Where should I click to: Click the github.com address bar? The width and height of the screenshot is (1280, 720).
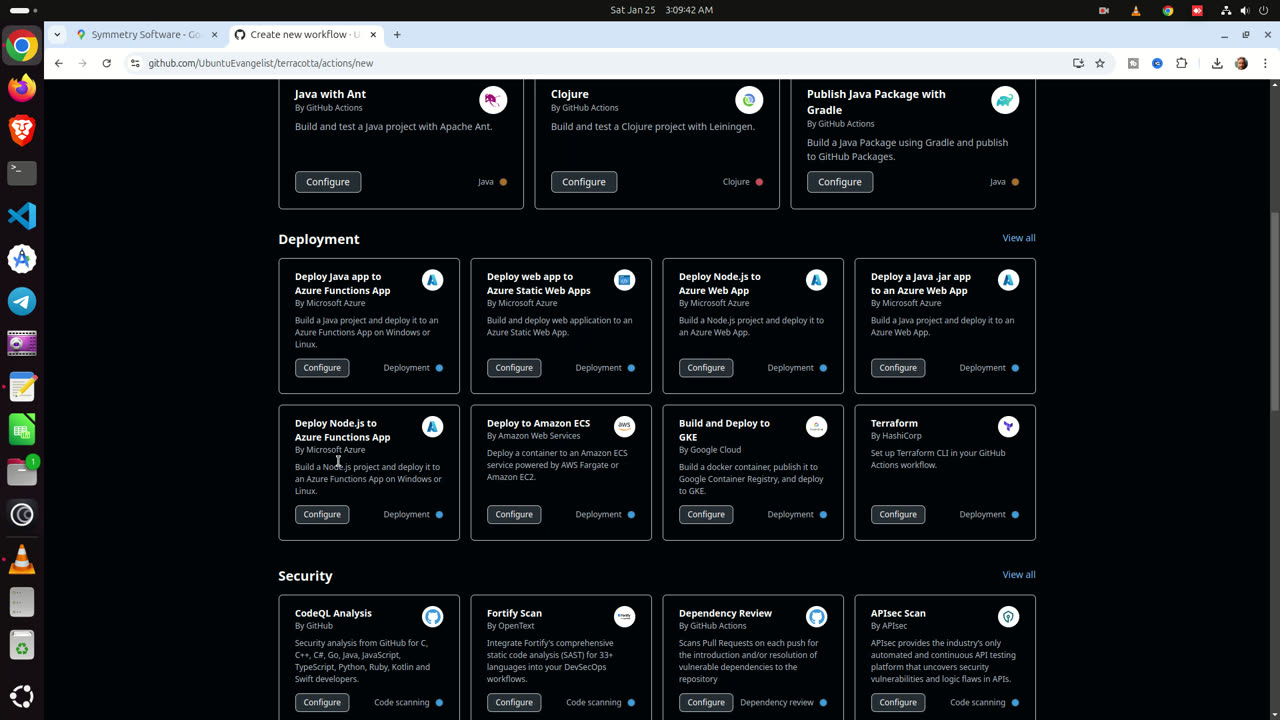[600, 63]
